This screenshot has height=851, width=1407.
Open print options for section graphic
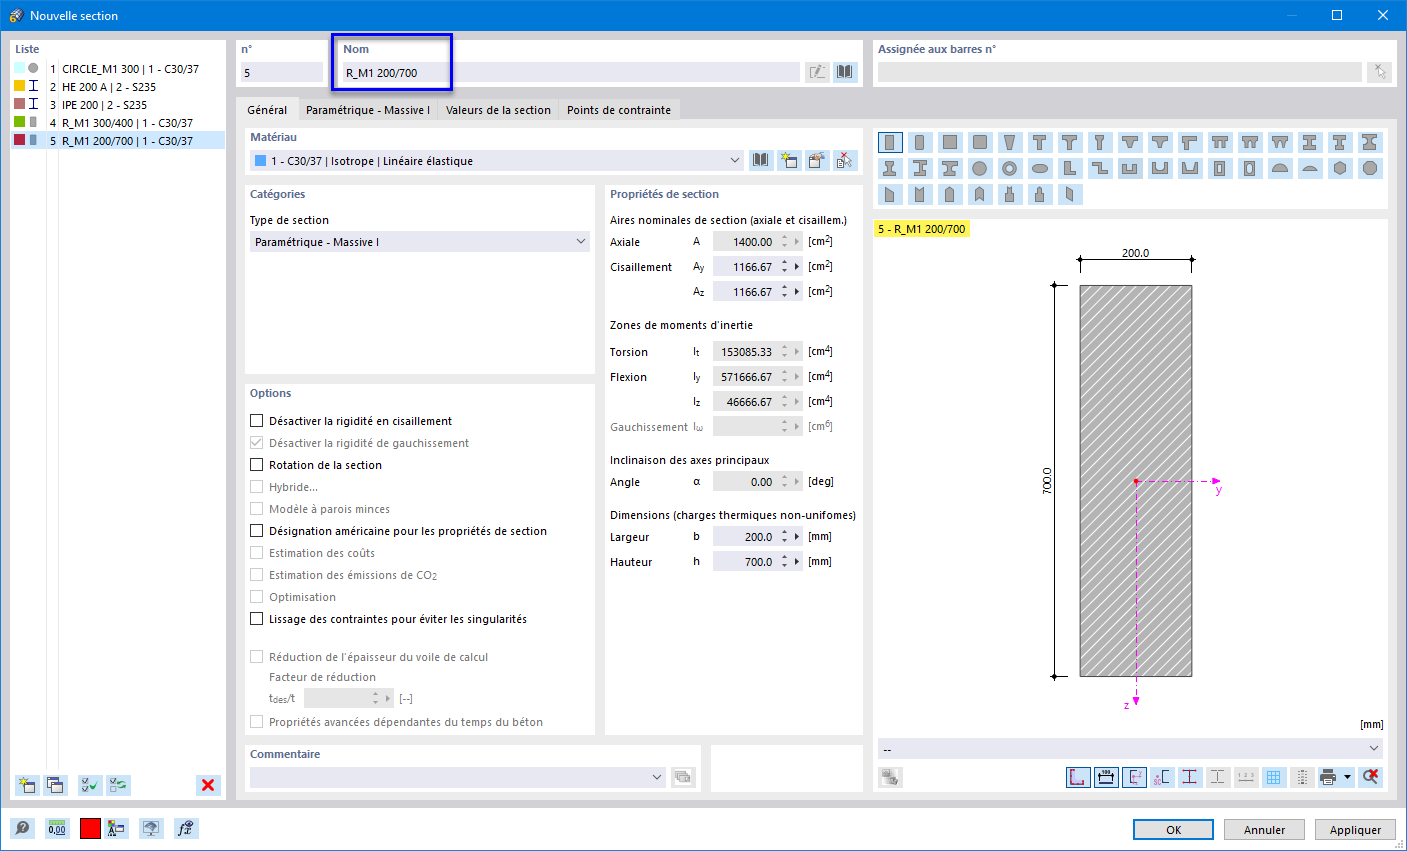coord(1328,777)
